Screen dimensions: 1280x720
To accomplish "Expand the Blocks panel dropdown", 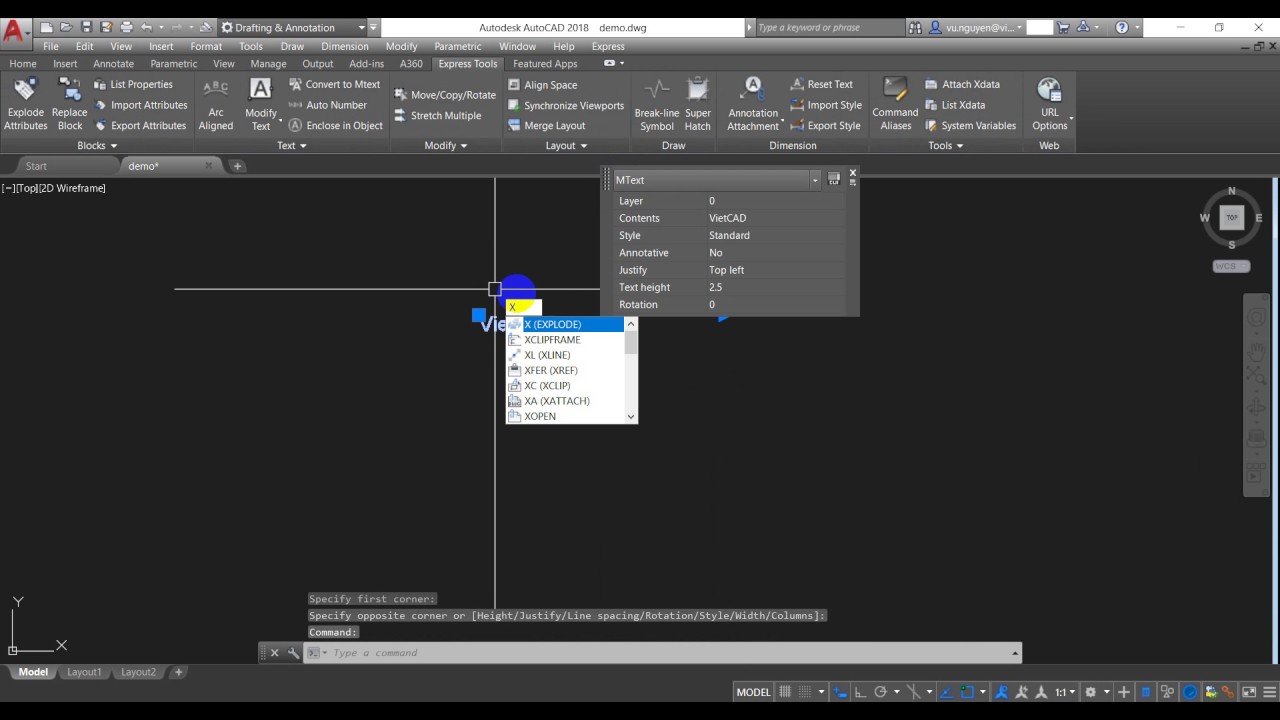I will click(97, 146).
